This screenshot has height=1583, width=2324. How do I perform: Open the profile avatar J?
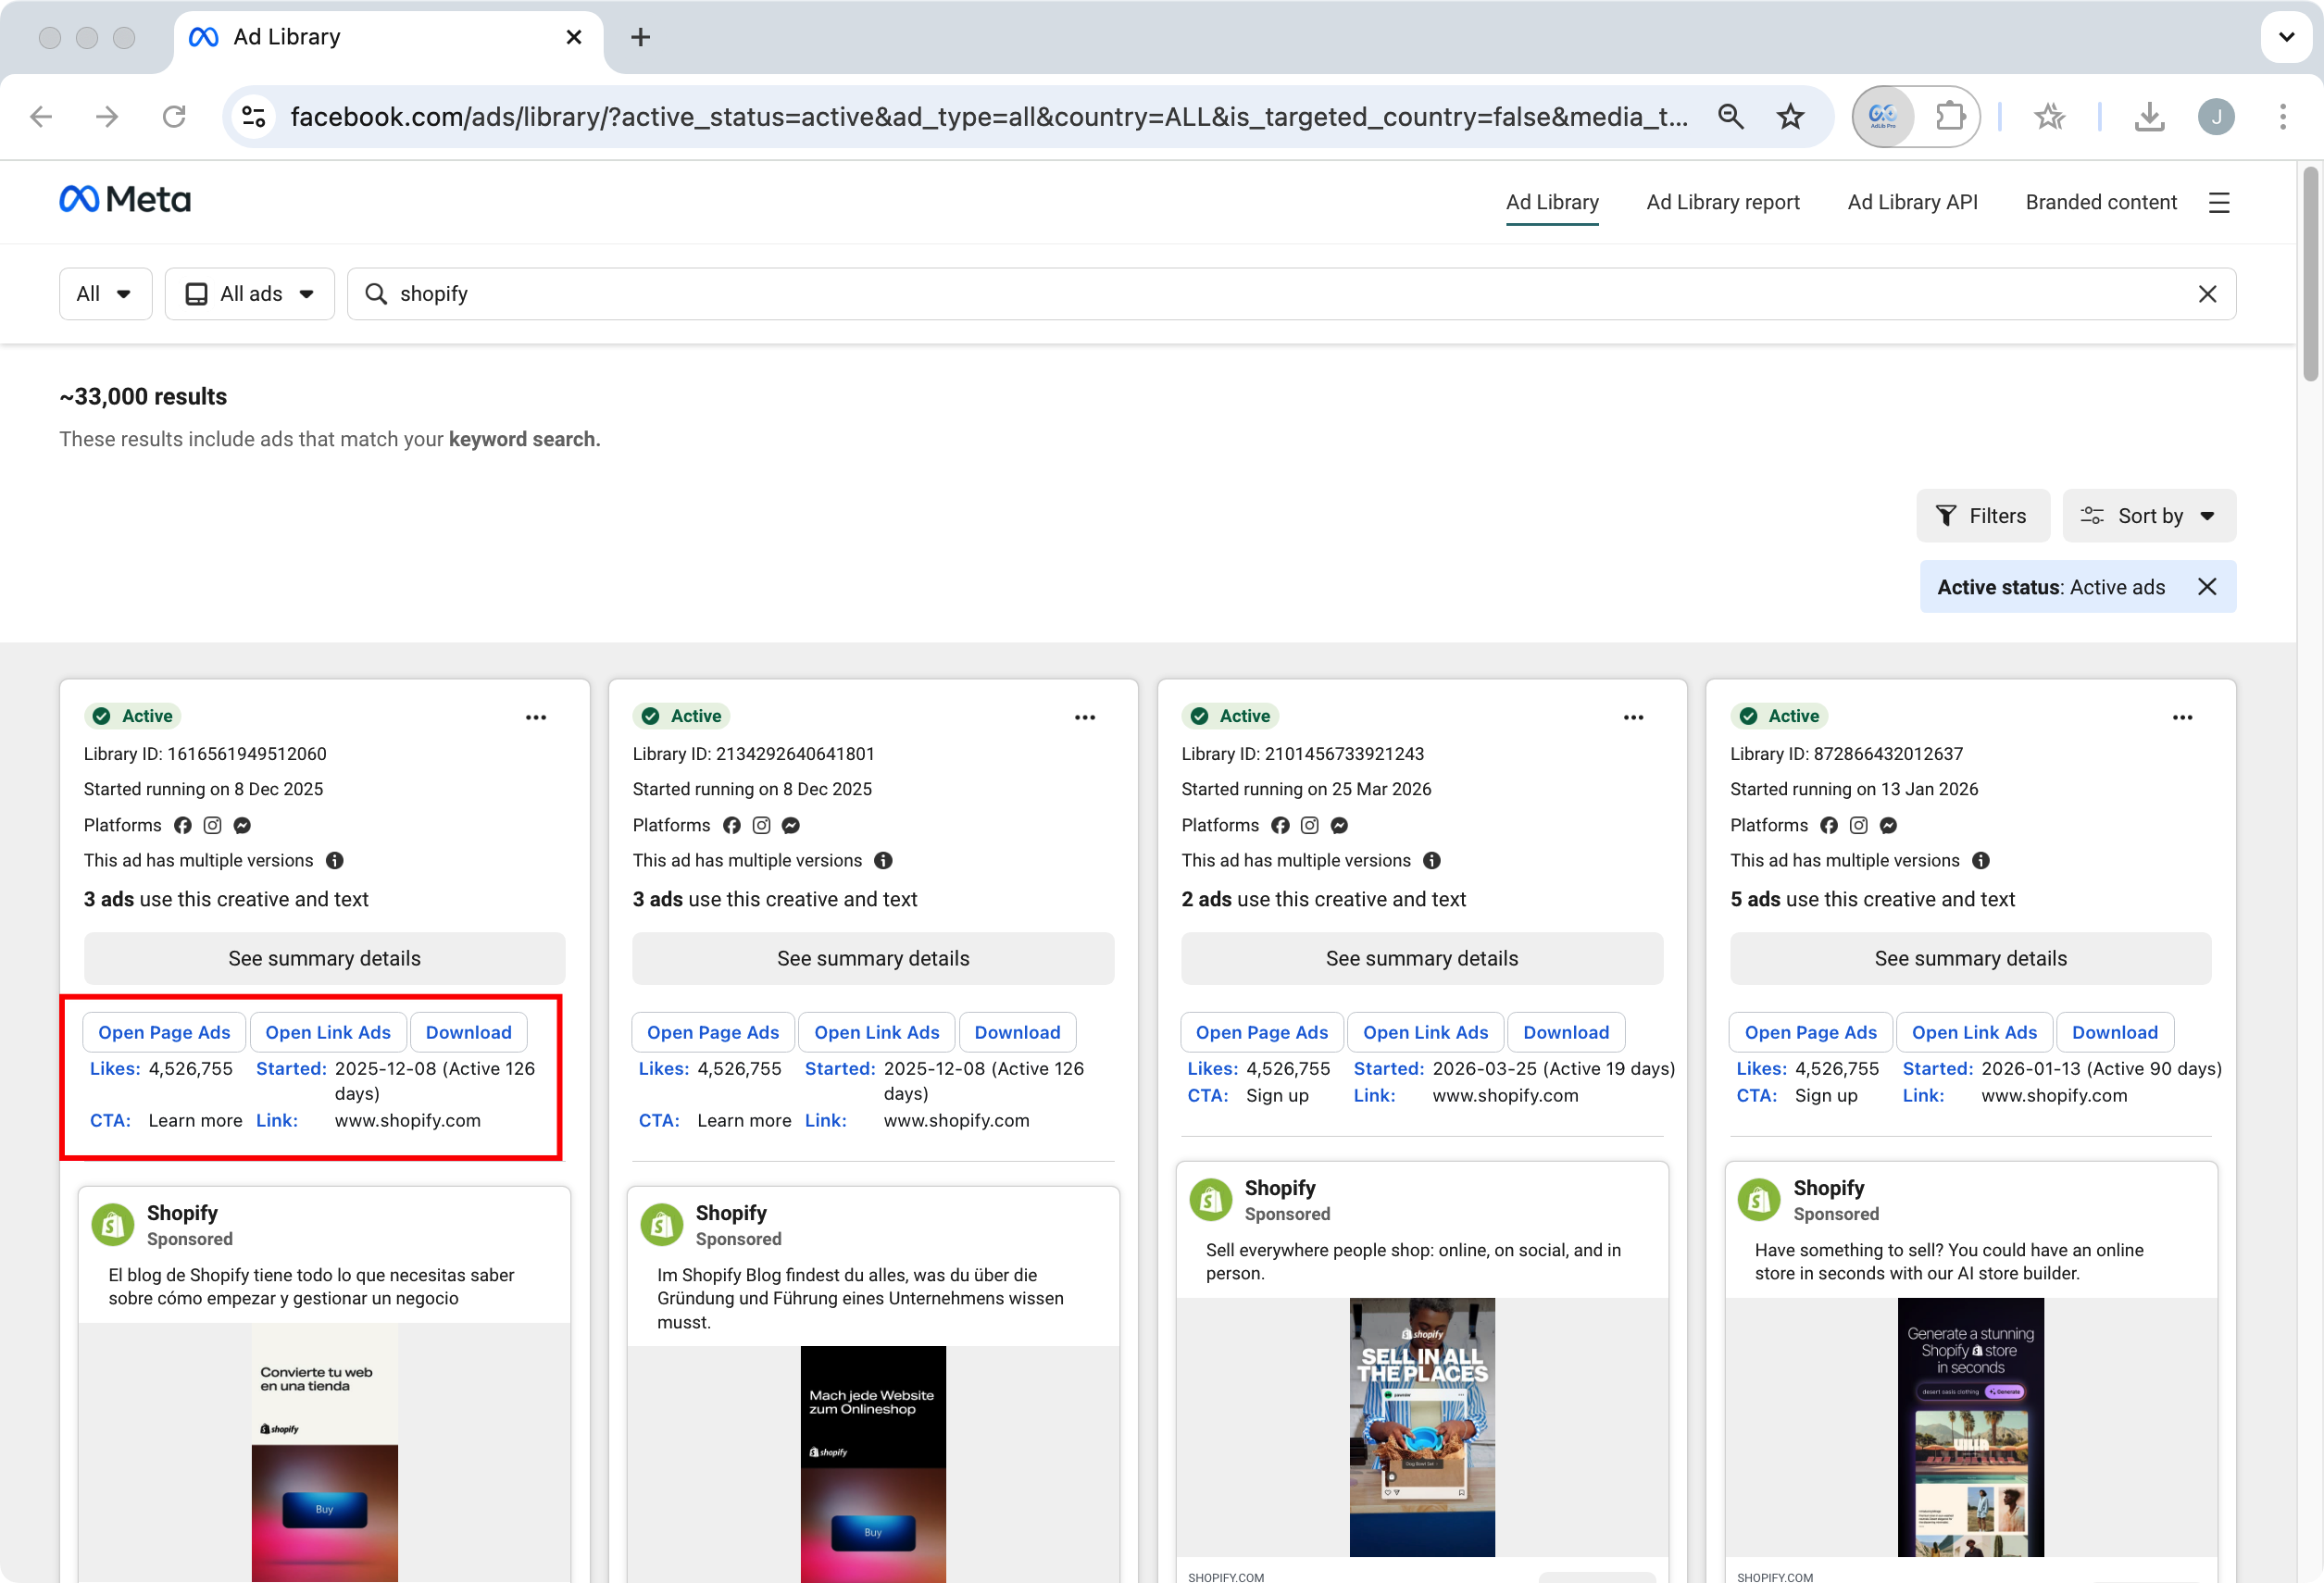[x=2216, y=117]
